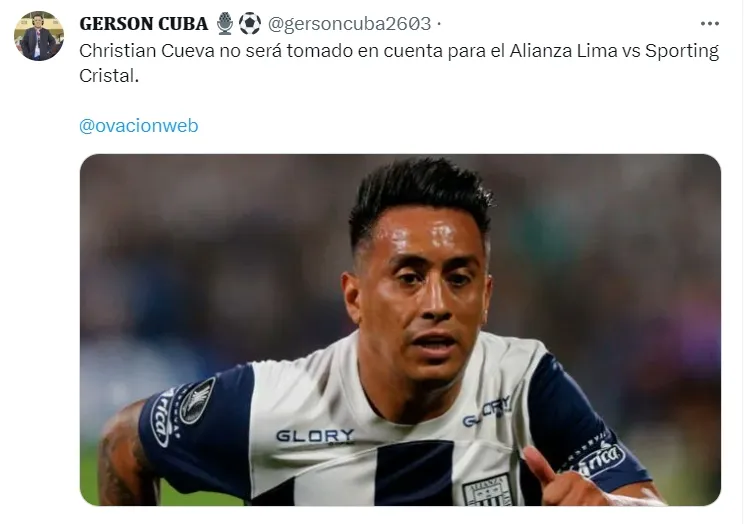This screenshot has width=747, height=524.
Task: Click the word "Cristal." in the tweet
Action: coord(109,76)
